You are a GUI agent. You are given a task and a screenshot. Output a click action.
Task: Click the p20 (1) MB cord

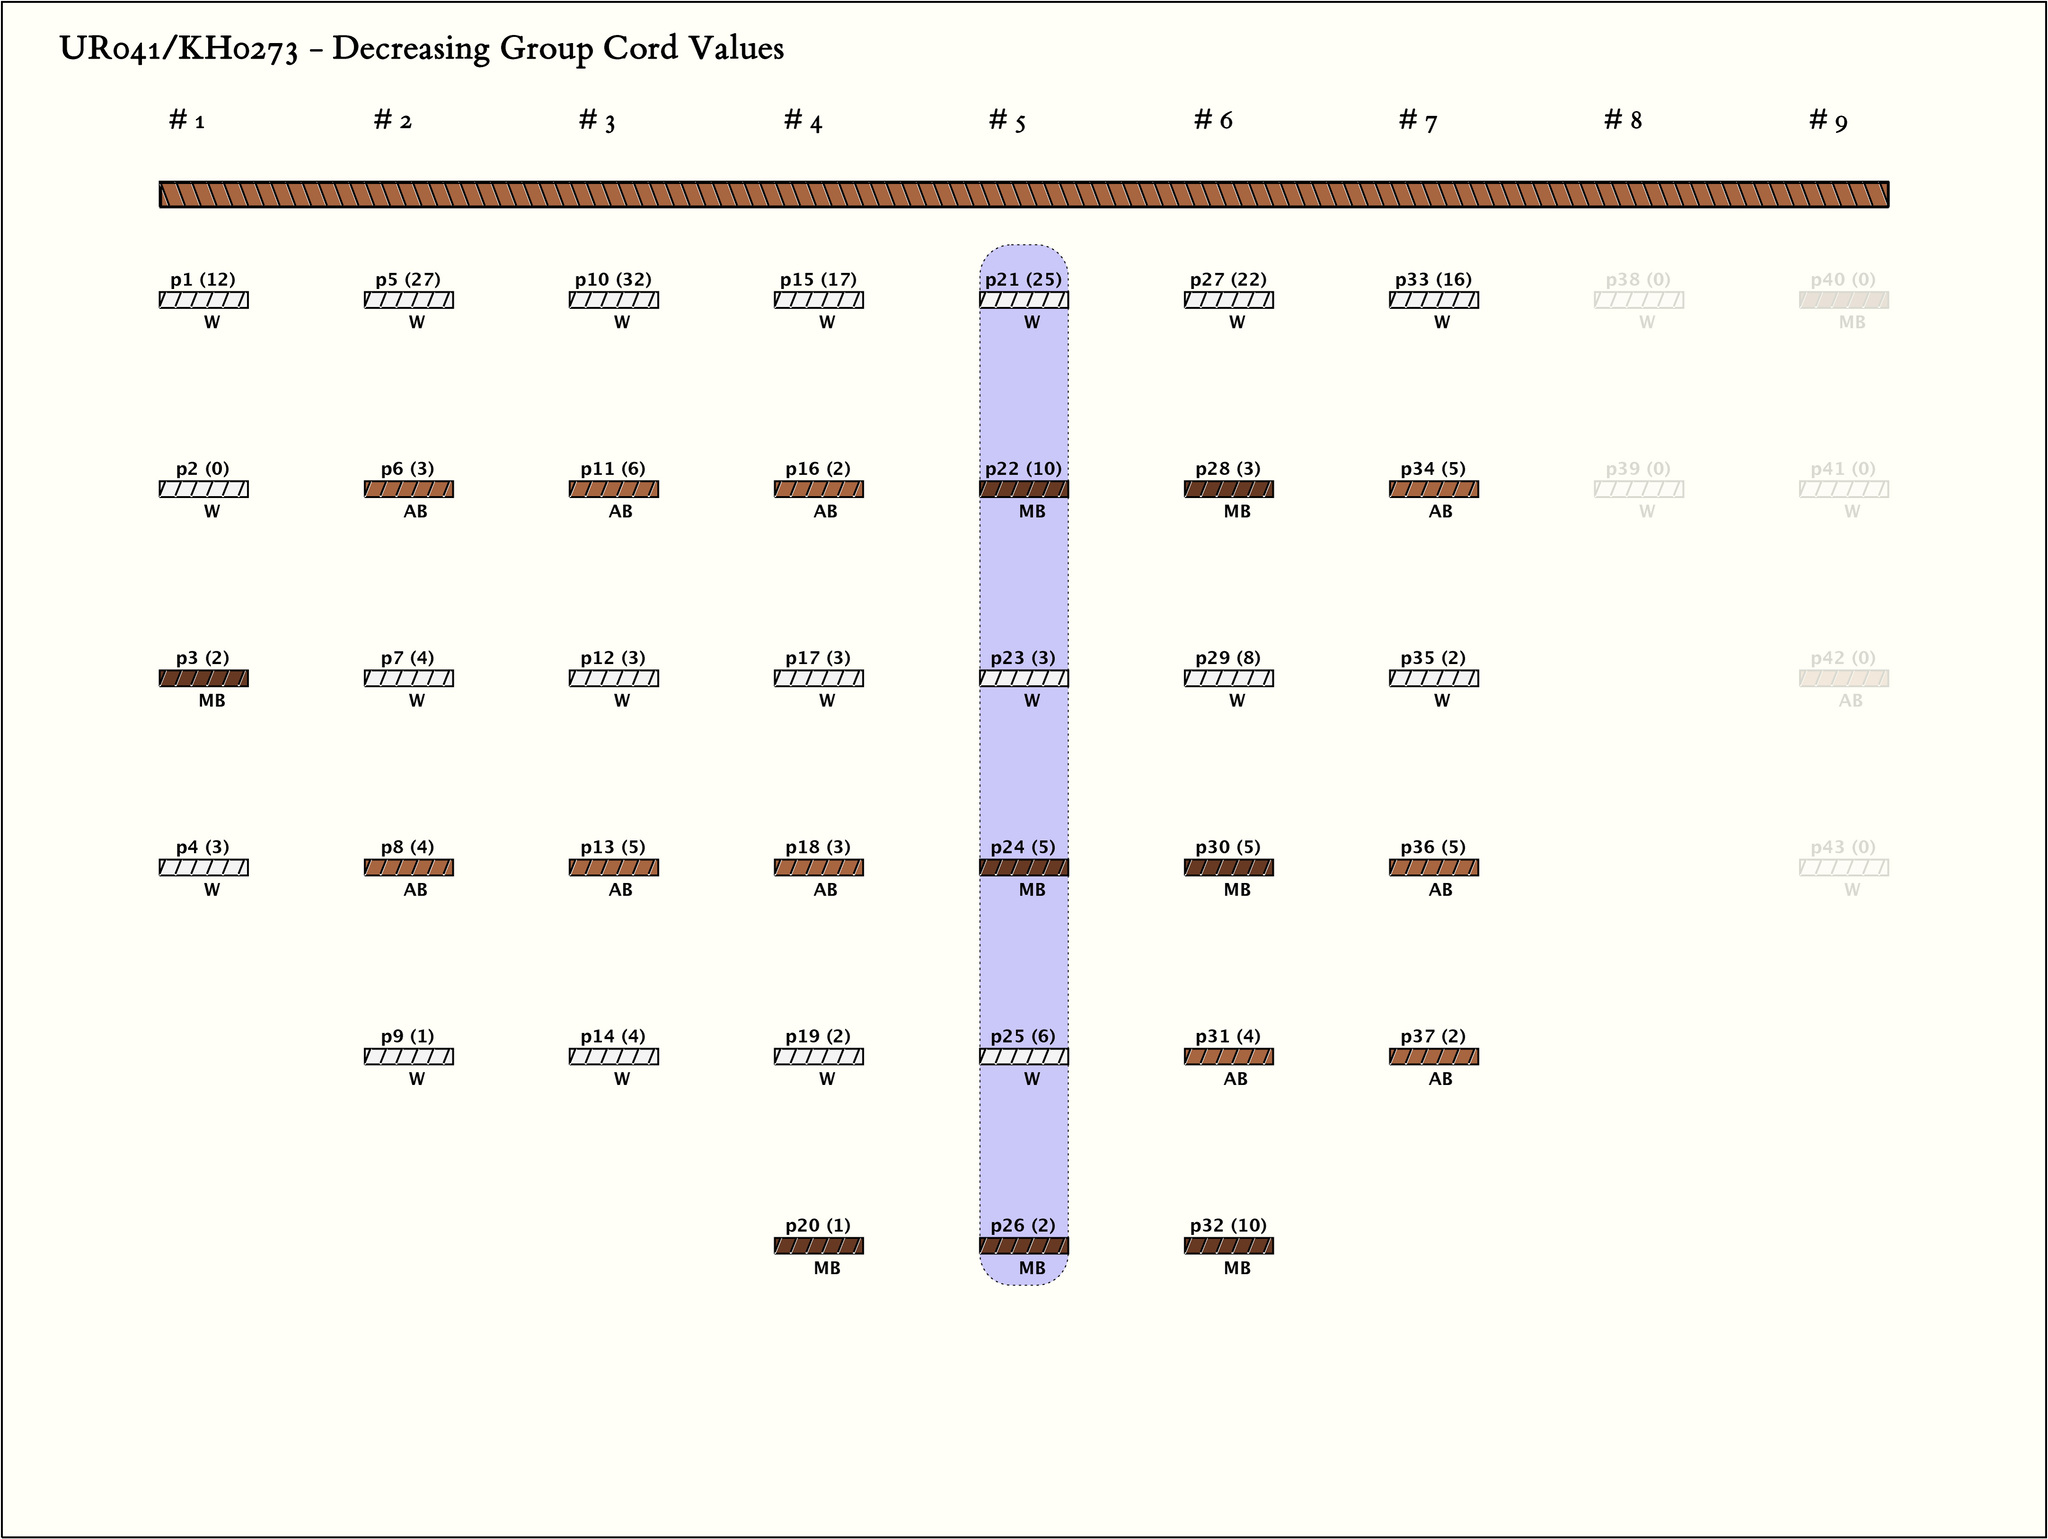tap(818, 1246)
